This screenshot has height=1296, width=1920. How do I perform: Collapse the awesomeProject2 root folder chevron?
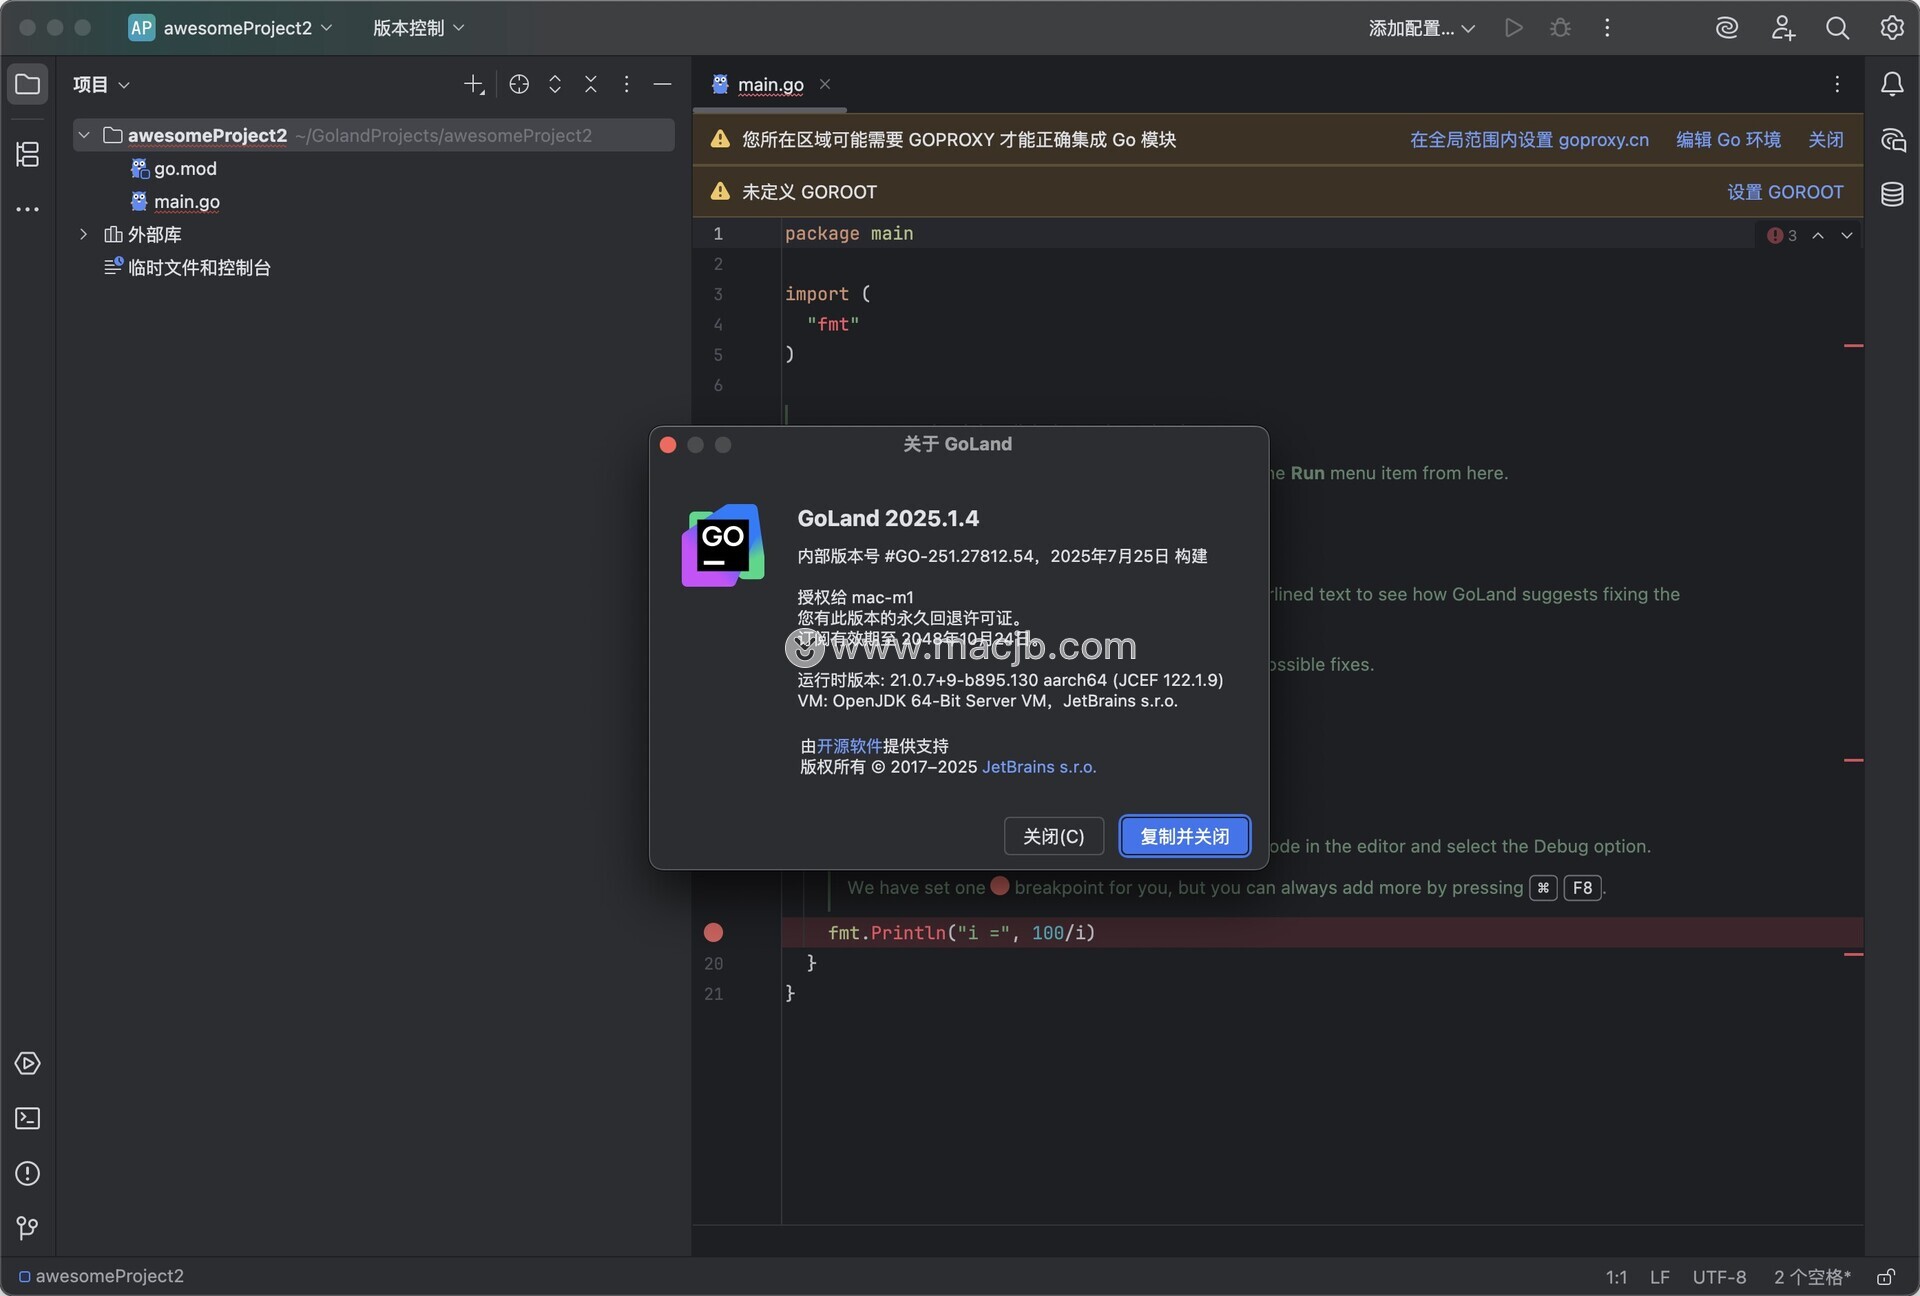click(x=84, y=135)
